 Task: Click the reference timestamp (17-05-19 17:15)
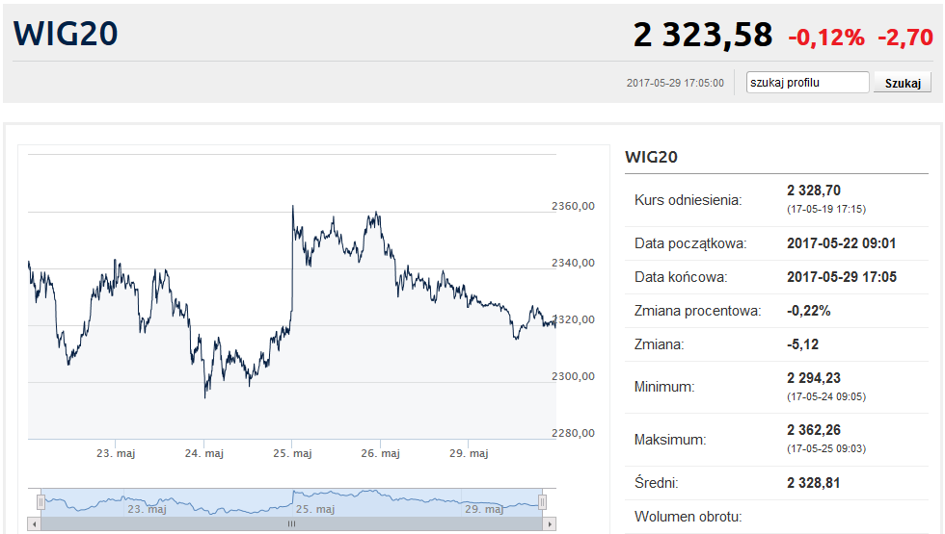[x=826, y=209]
